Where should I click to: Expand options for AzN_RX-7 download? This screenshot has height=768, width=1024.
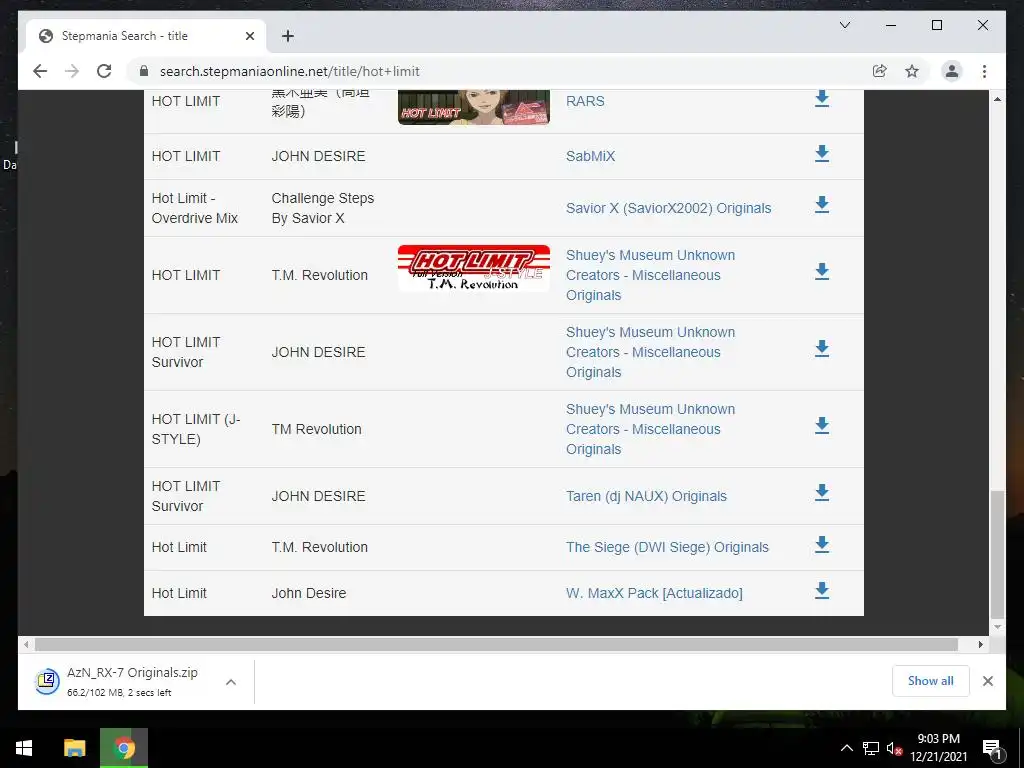(x=231, y=682)
